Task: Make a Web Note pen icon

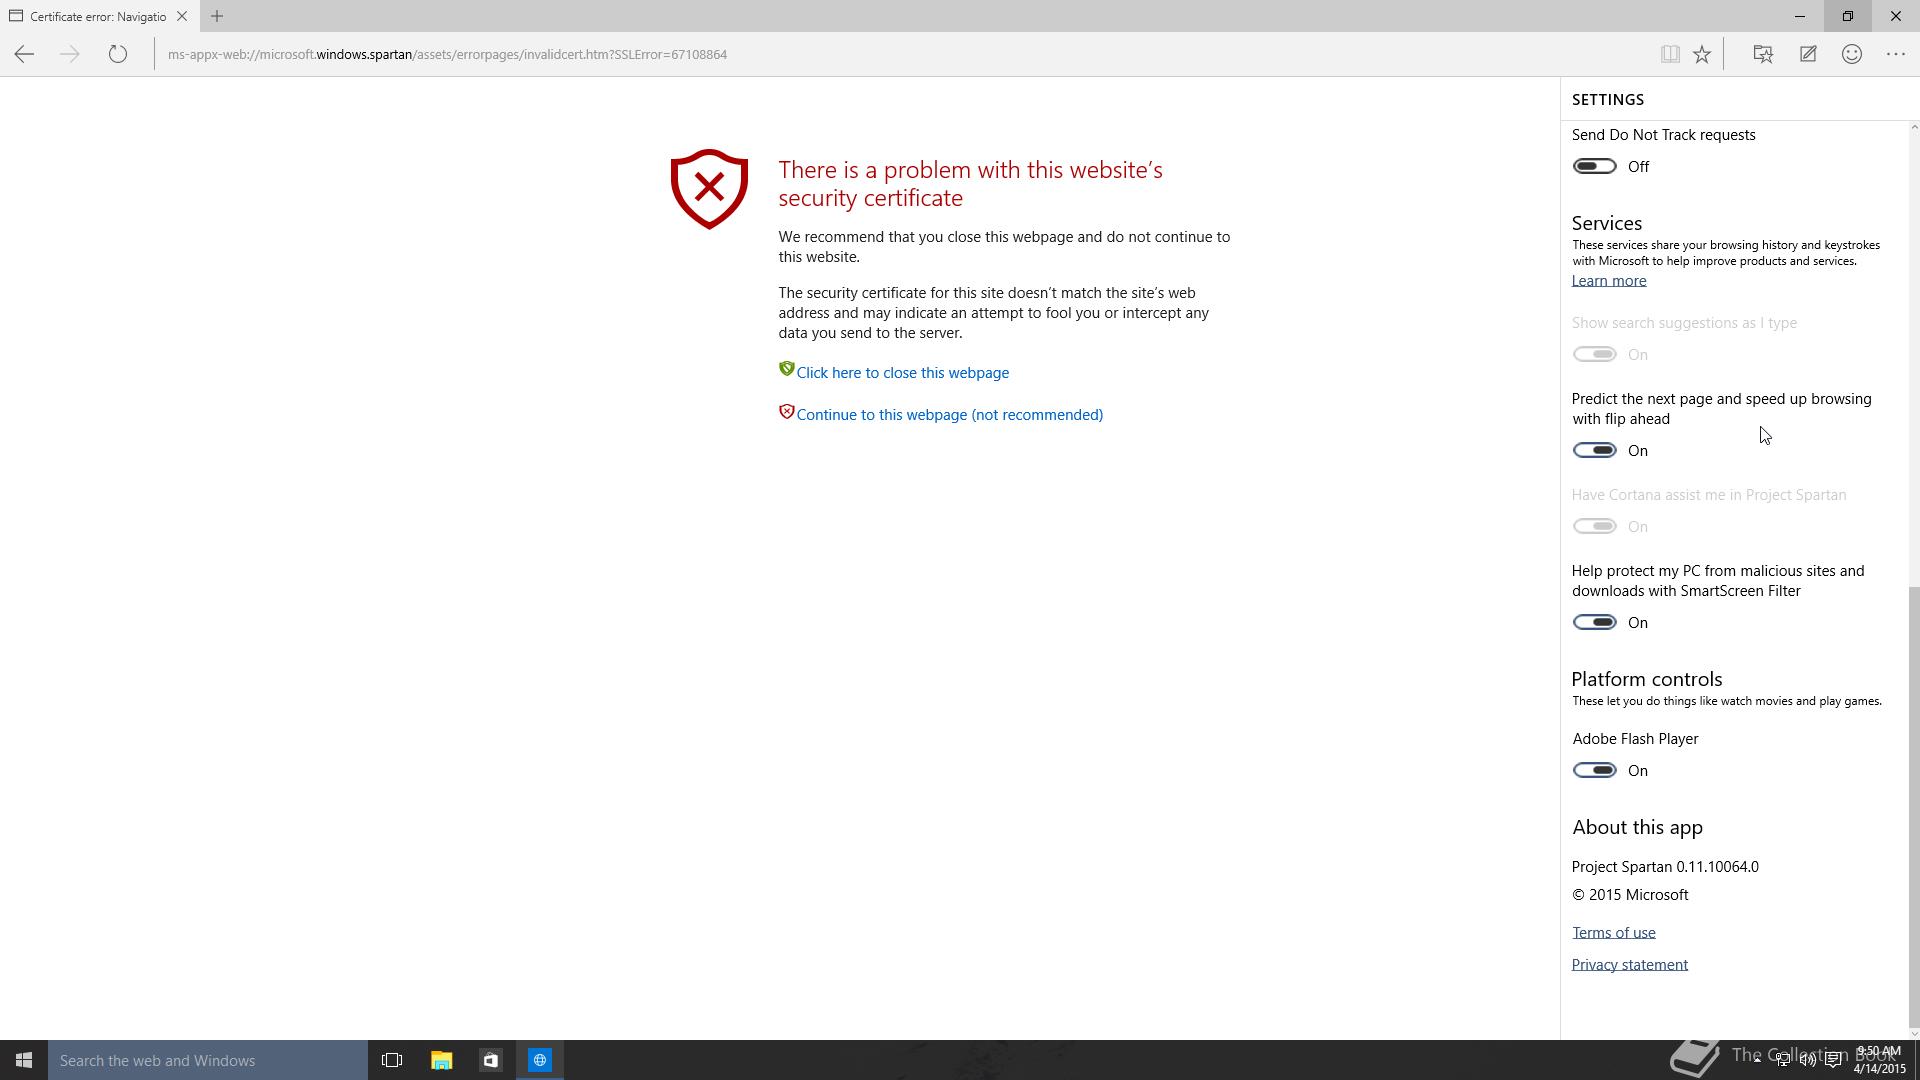Action: (1808, 54)
